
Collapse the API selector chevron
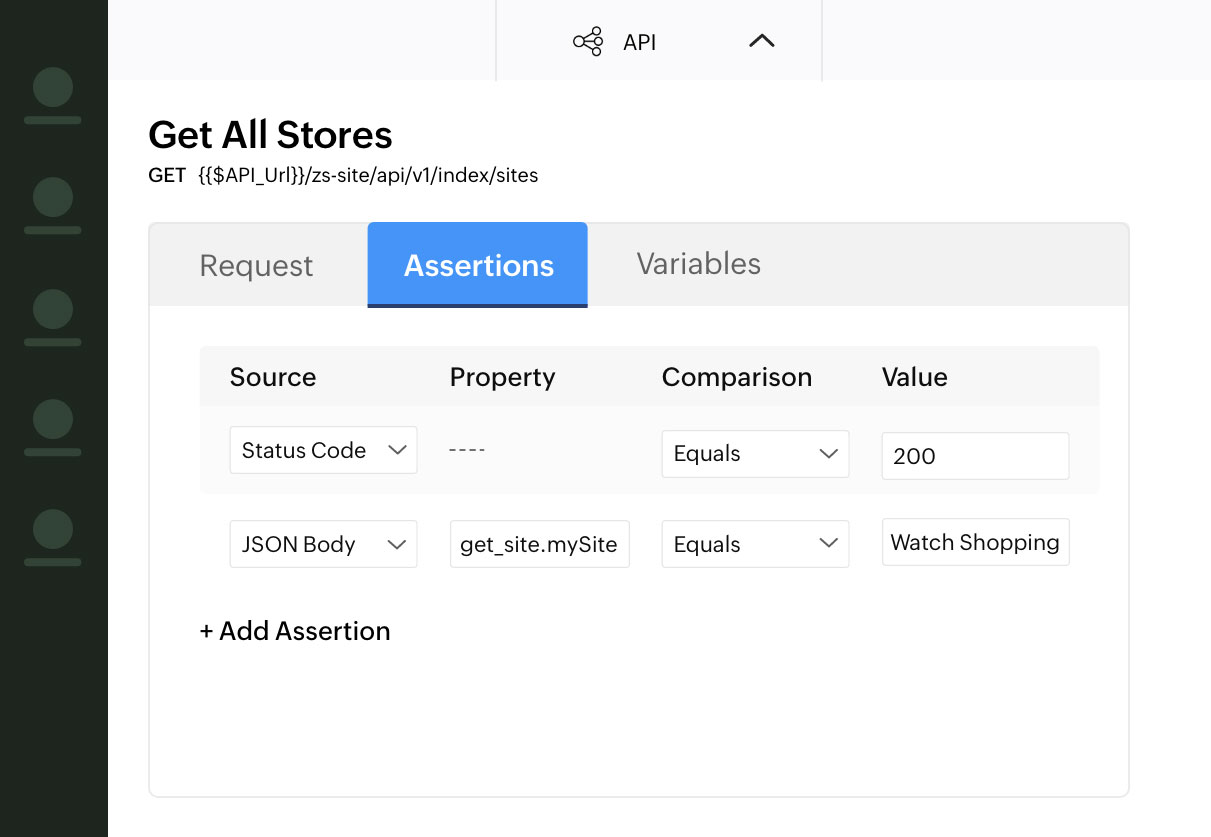(762, 41)
